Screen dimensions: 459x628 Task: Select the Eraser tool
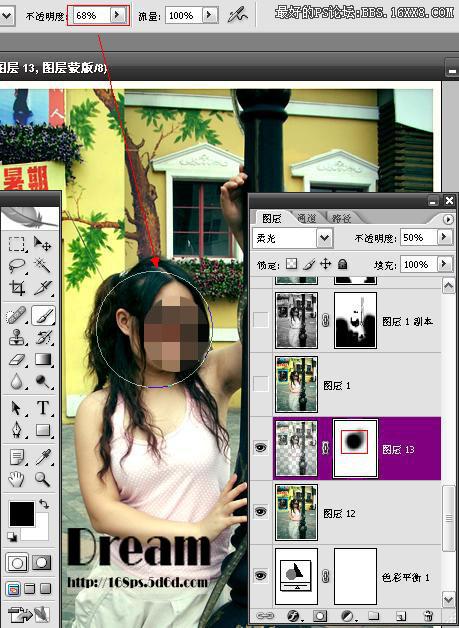point(17,359)
